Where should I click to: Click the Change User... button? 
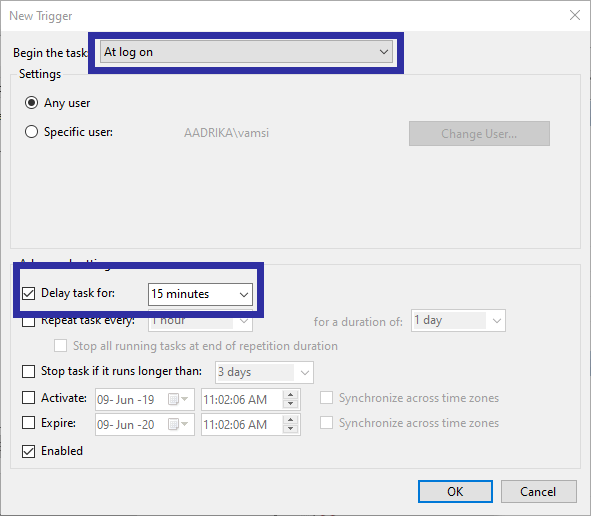coord(479,133)
